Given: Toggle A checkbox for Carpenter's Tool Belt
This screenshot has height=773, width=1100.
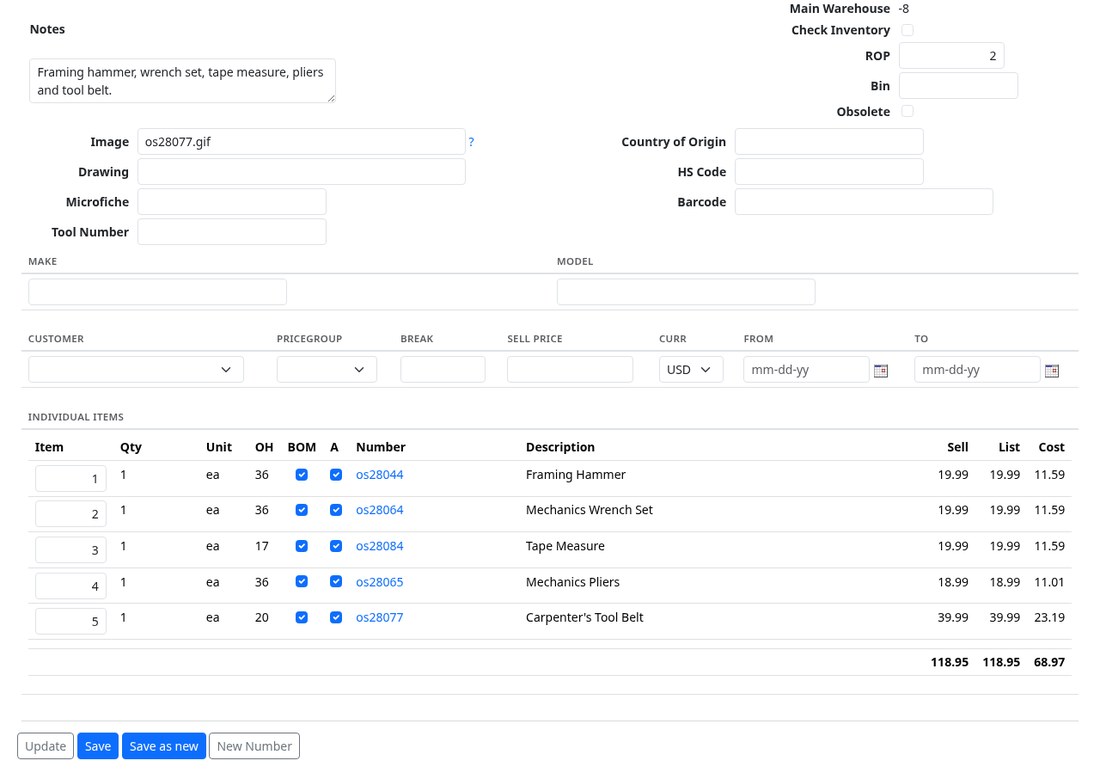Looking at the screenshot, I should [x=336, y=617].
